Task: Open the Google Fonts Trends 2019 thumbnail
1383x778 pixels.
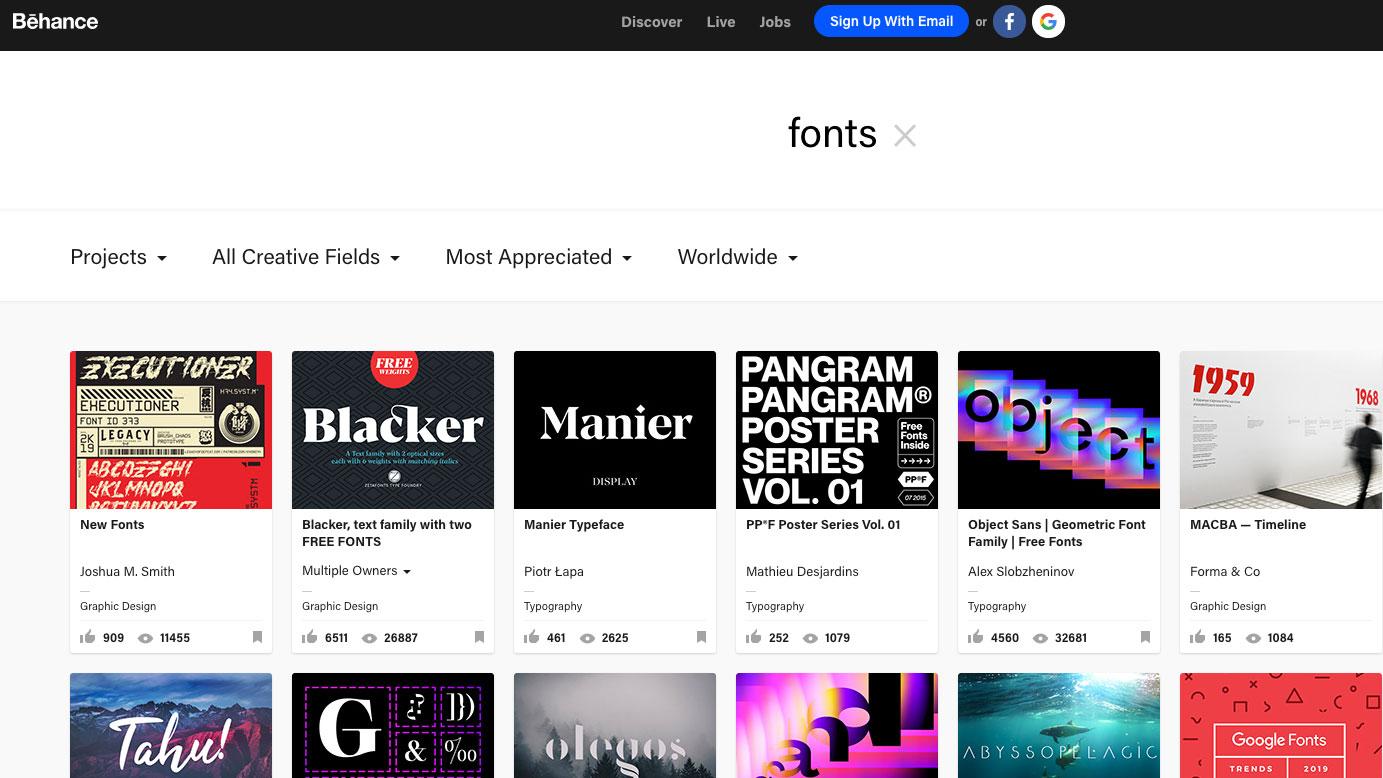Action: click(x=1281, y=726)
